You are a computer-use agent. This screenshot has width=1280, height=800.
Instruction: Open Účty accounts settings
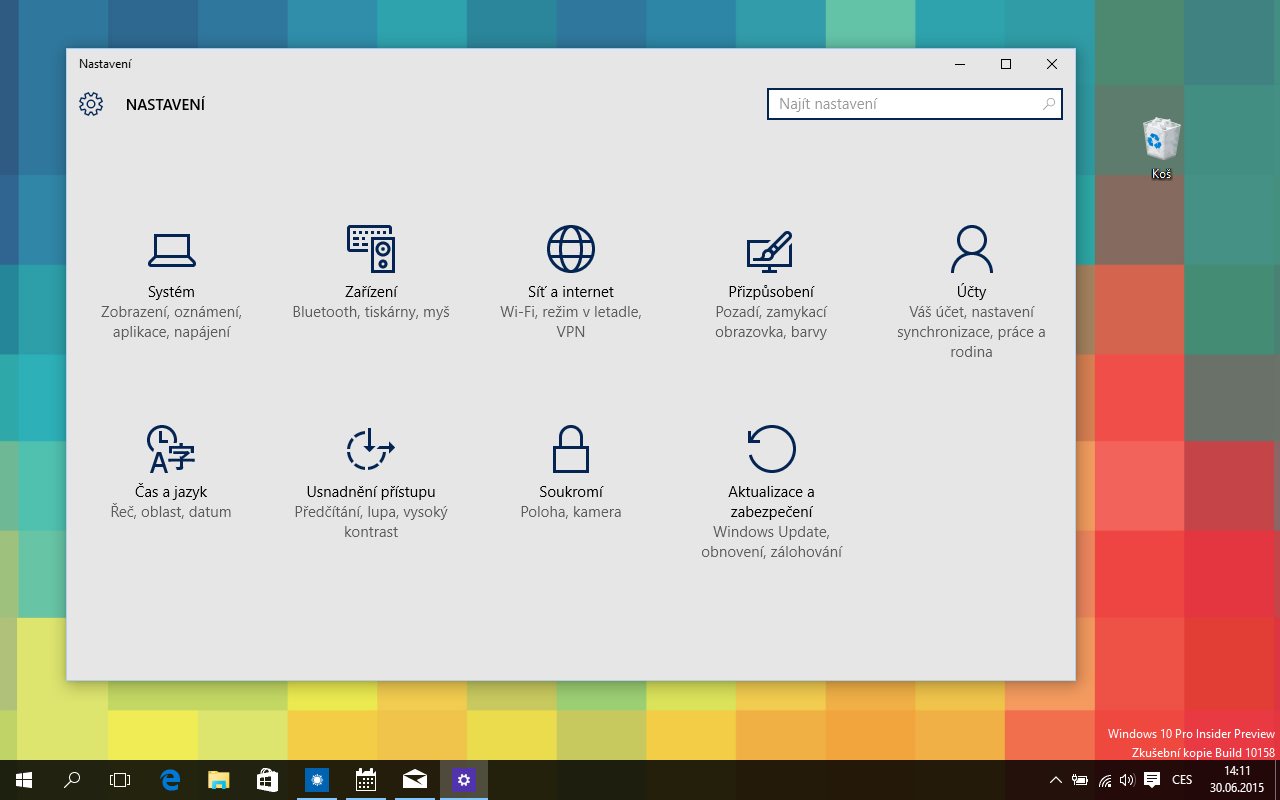click(971, 293)
